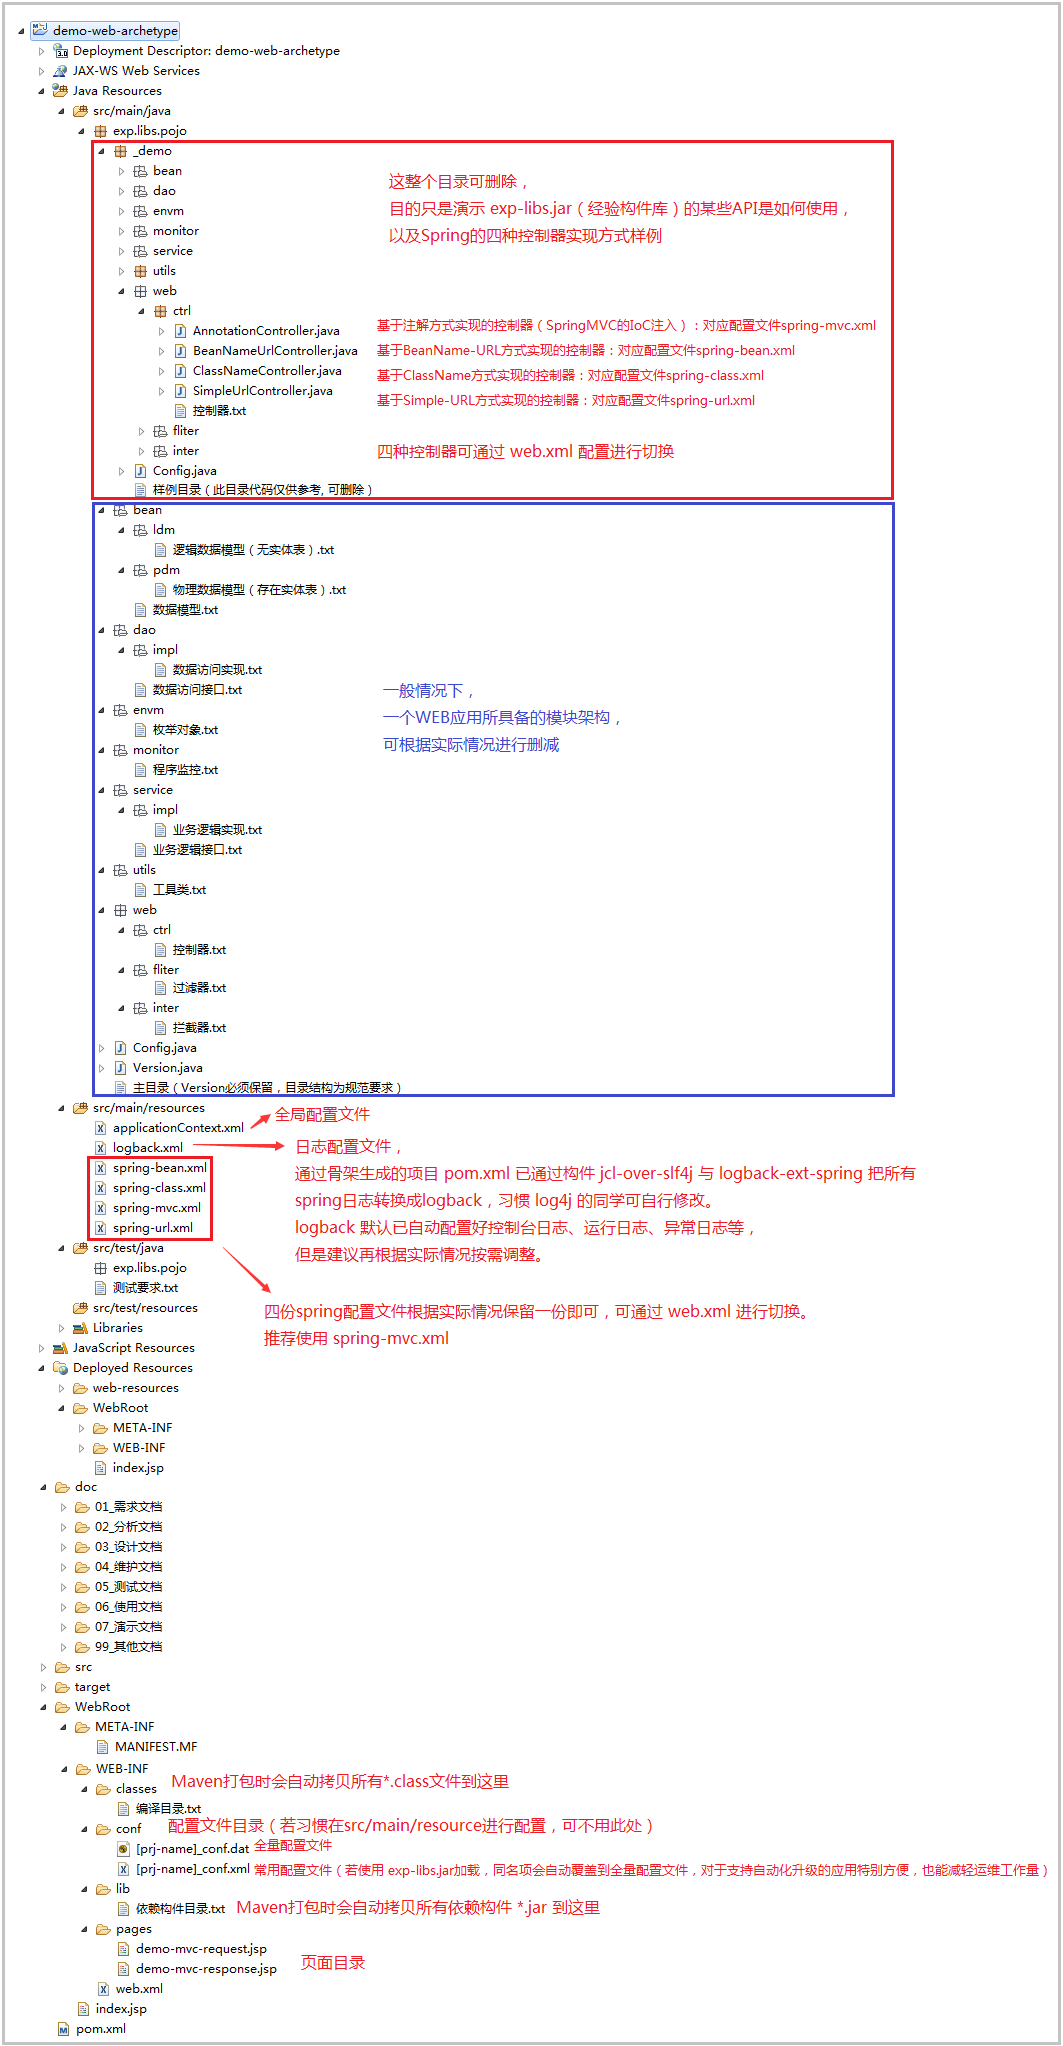The width and height of the screenshot is (1063, 2046).
Task: Click the Deployed Resources icon
Action: (x=60, y=1367)
